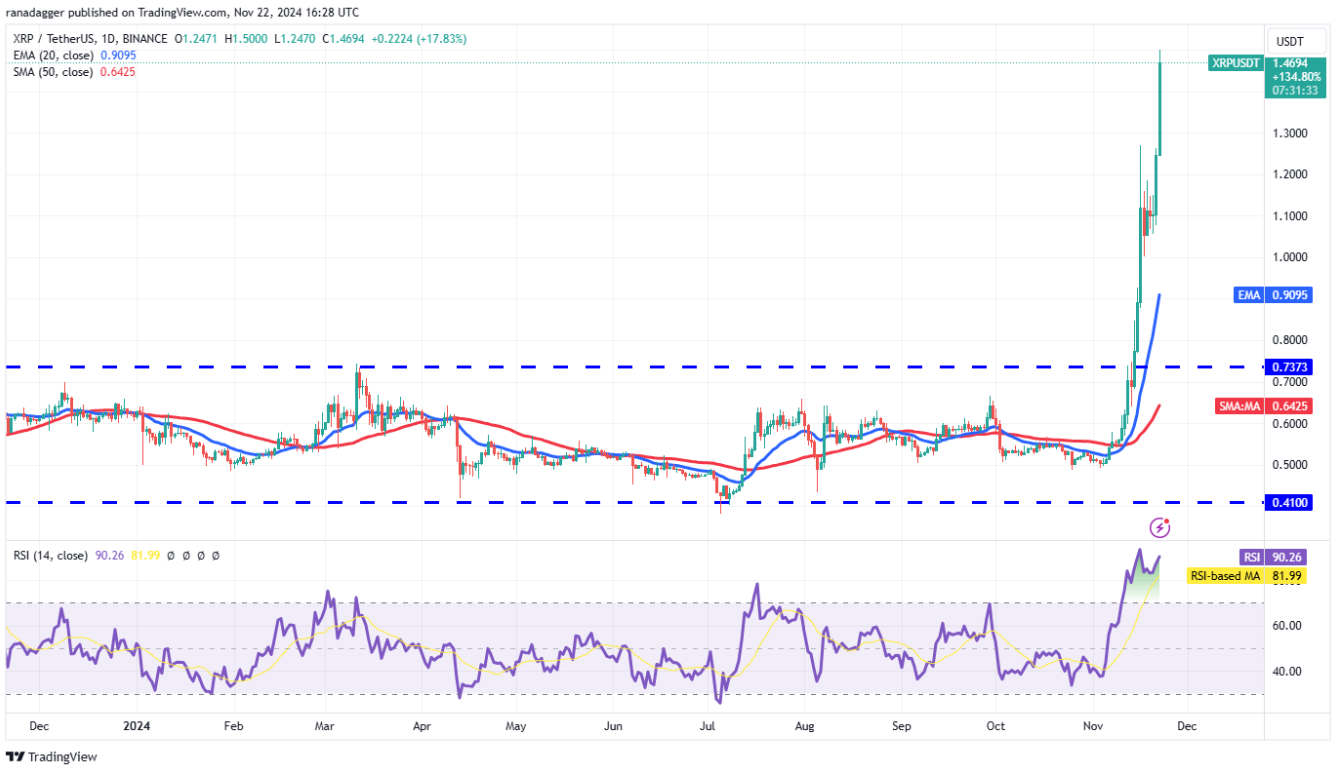Select the 0.4100 support price label
The height and width of the screenshot is (770, 1335).
click(x=1290, y=502)
